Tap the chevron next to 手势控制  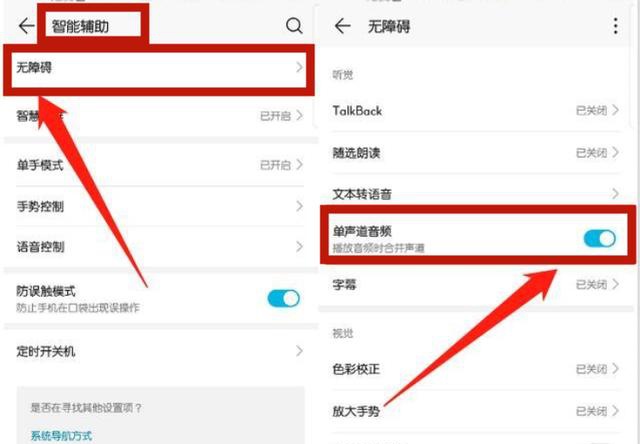(299, 206)
